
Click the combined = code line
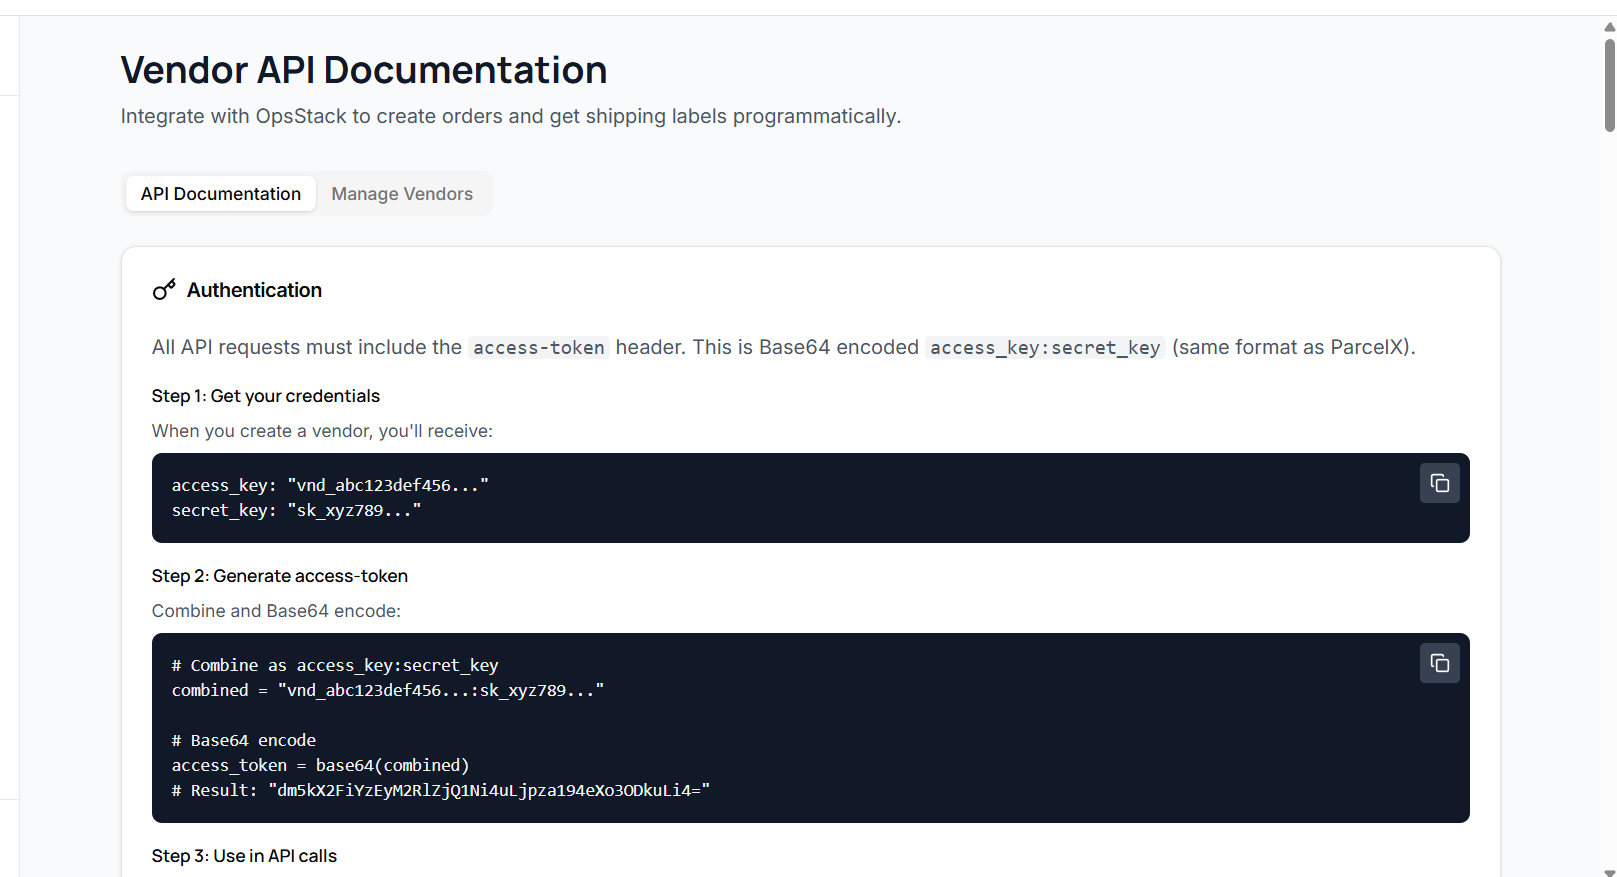click(388, 690)
